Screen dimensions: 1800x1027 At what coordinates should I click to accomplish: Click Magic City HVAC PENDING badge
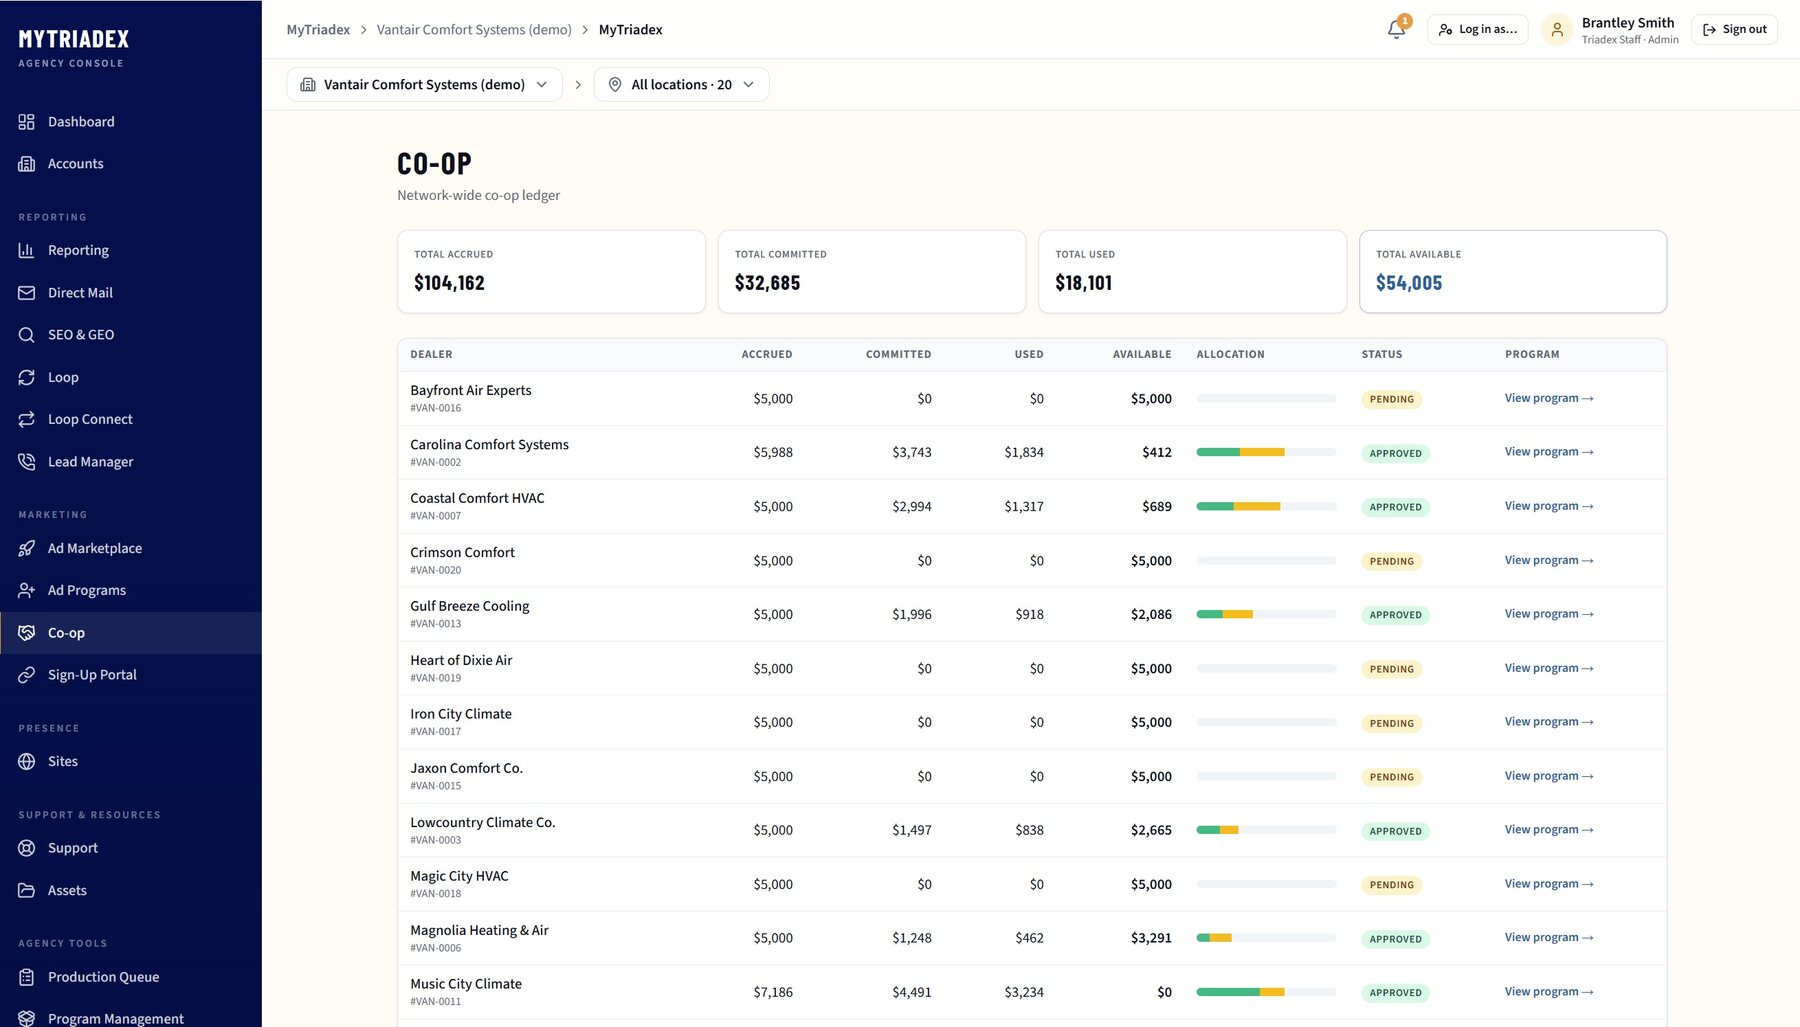pyautogui.click(x=1392, y=885)
